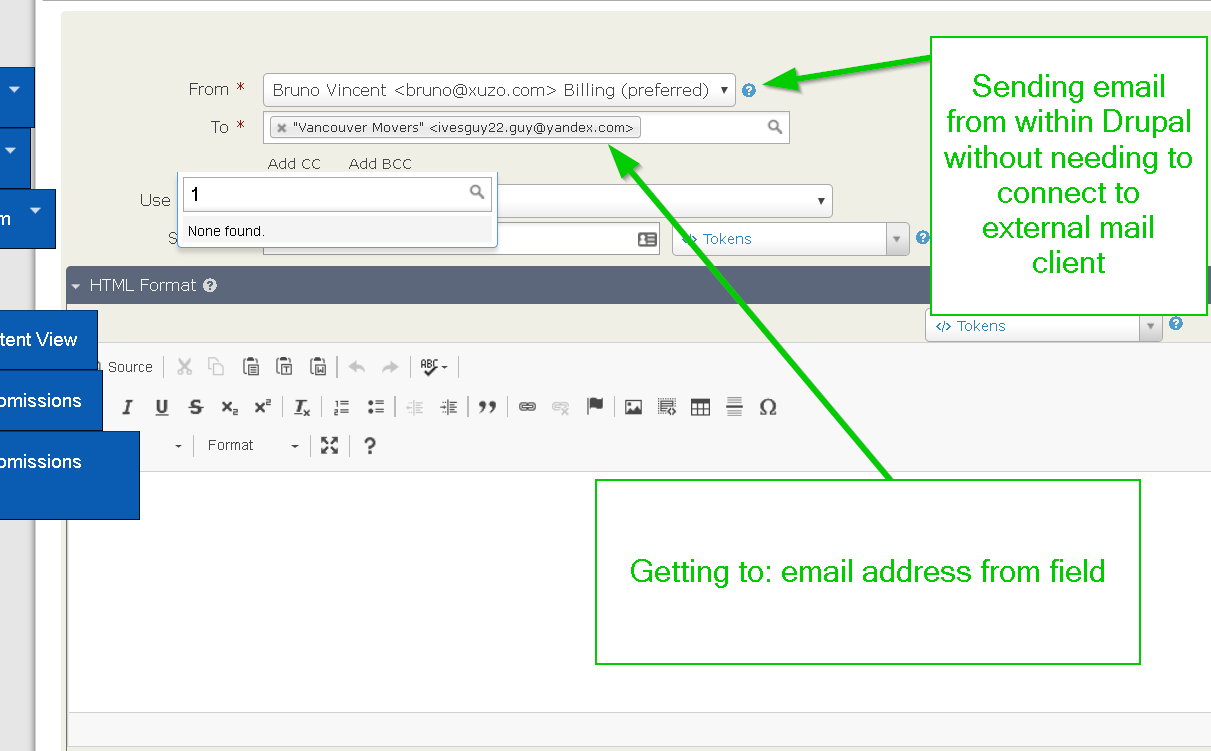Toggle italic formatting
Image resolution: width=1211 pixels, height=751 pixels.
click(x=127, y=407)
